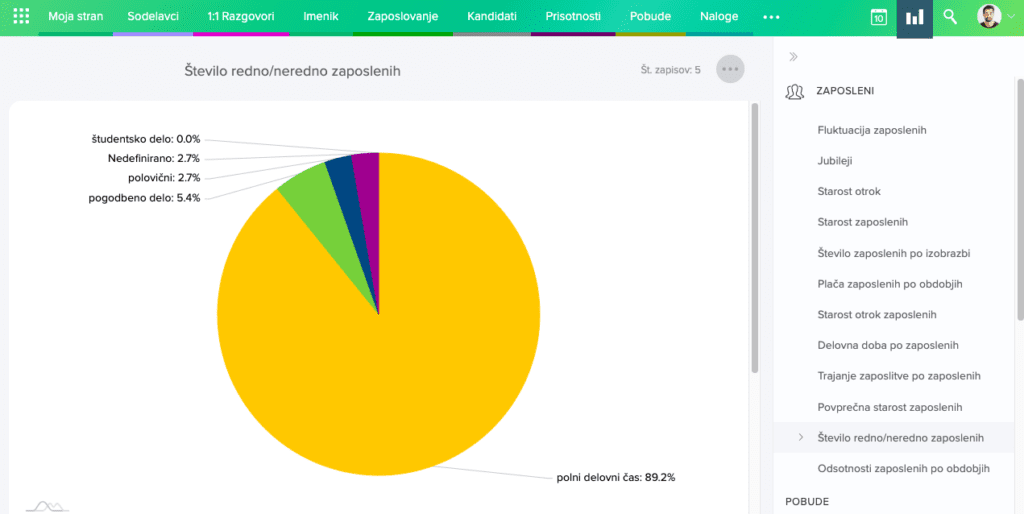
Task: Collapse the right sidebar with double chevron
Action: (794, 57)
